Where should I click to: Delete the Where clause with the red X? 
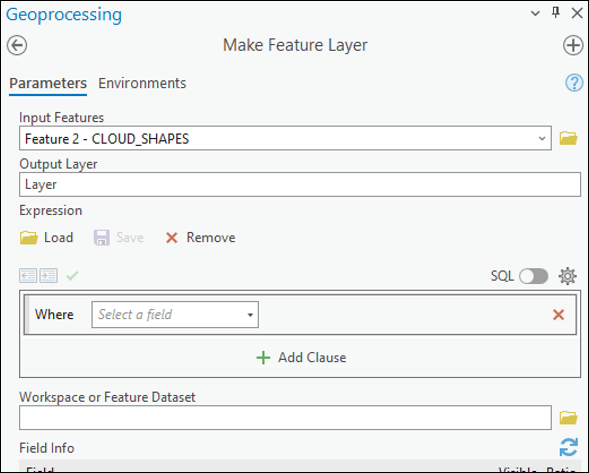(559, 314)
